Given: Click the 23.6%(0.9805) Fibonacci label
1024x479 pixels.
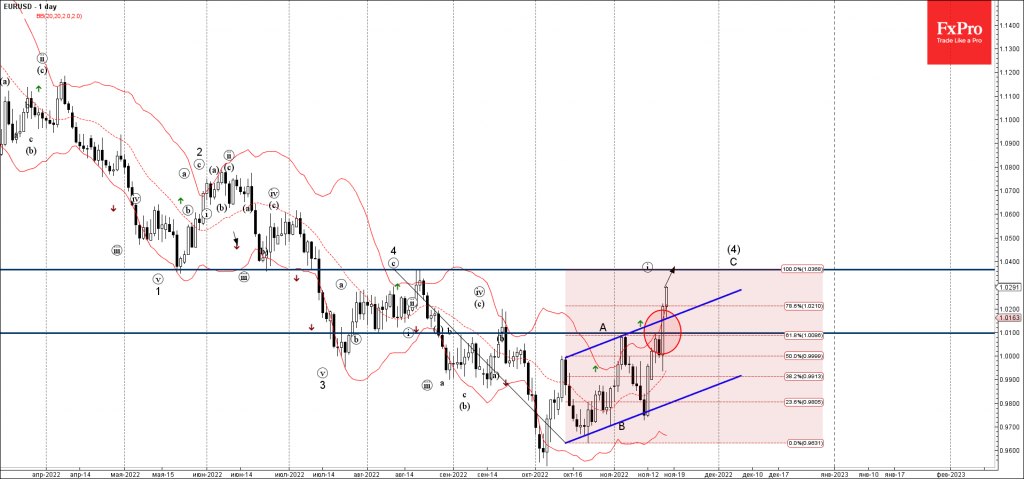Looking at the screenshot, I should (803, 403).
